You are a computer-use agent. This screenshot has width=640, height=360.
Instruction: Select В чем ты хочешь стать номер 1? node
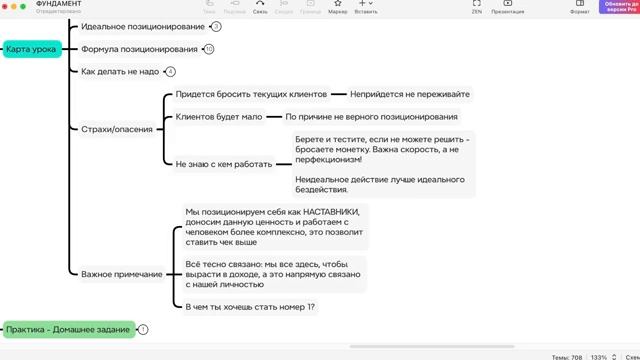250,307
